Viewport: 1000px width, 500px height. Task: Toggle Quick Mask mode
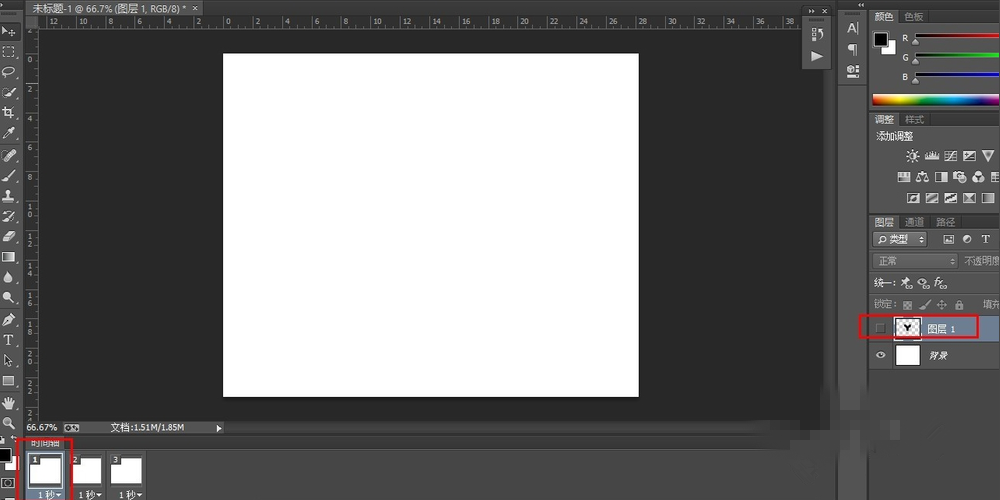8,483
